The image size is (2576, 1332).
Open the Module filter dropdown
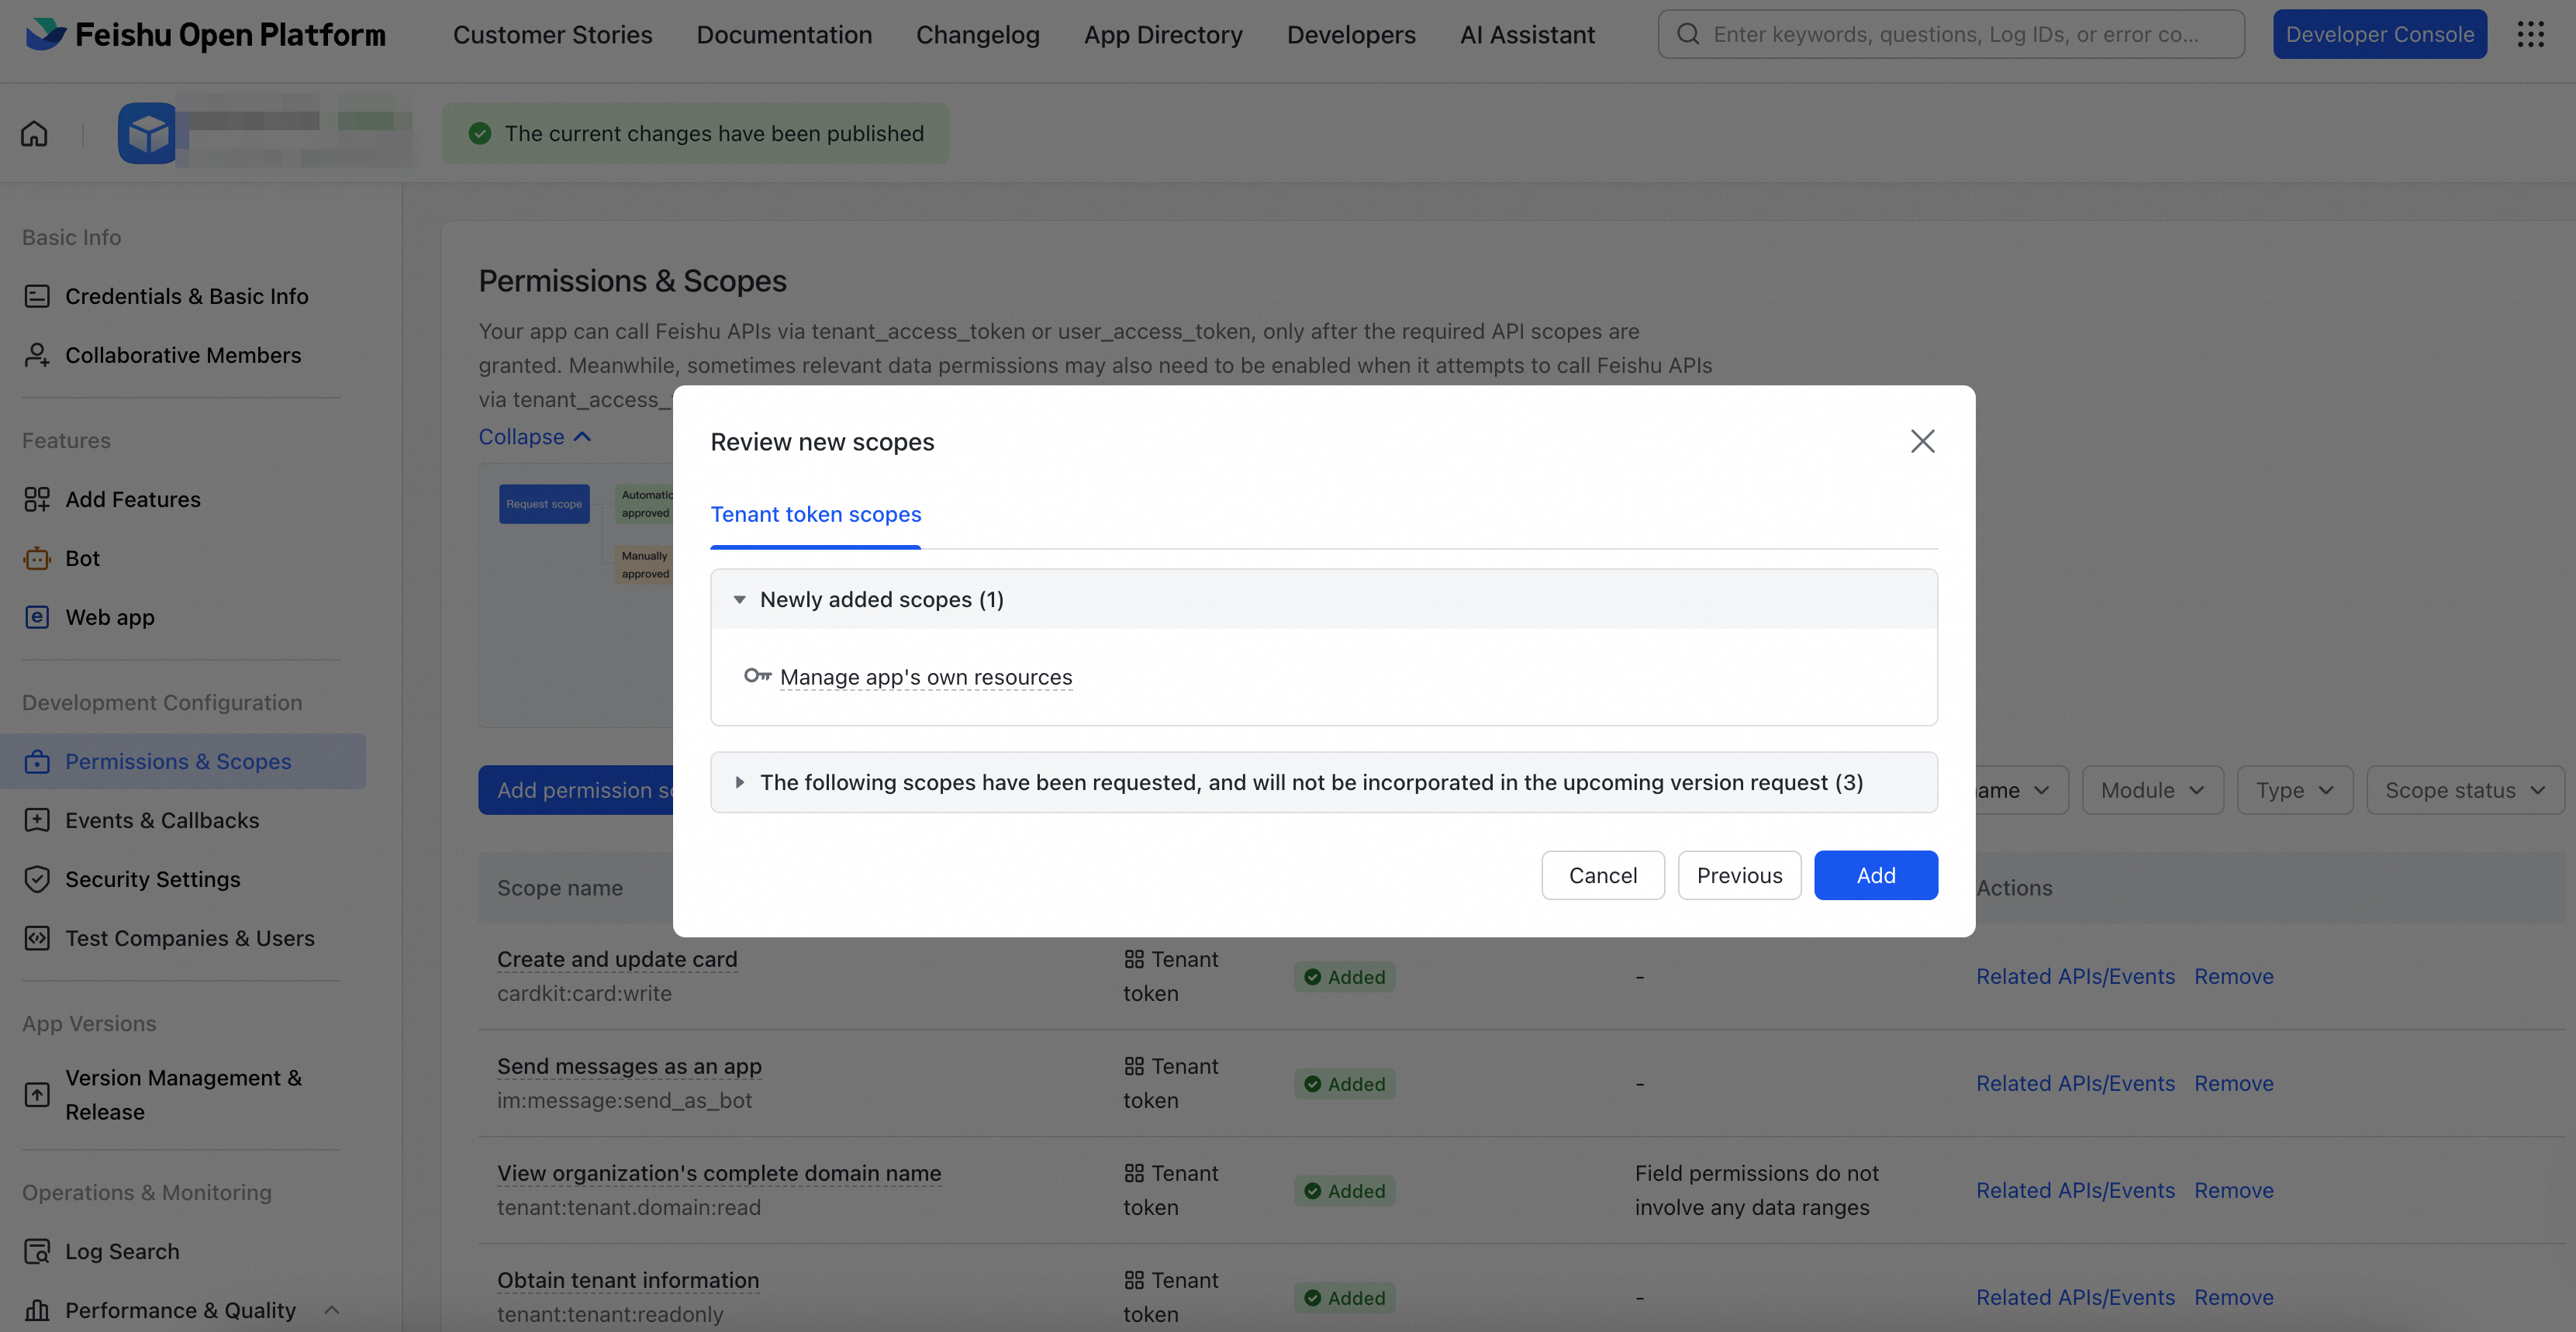(x=2152, y=790)
